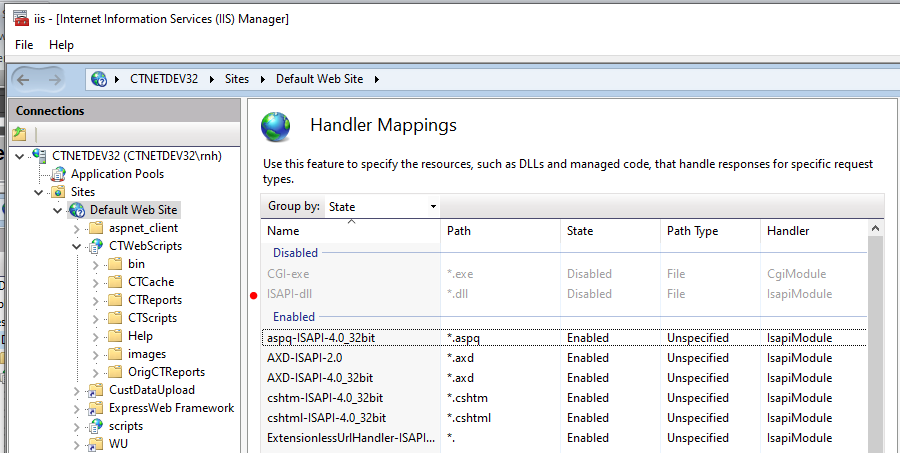Select the aspnet_client folder
This screenshot has height=453, width=900.
143,228
